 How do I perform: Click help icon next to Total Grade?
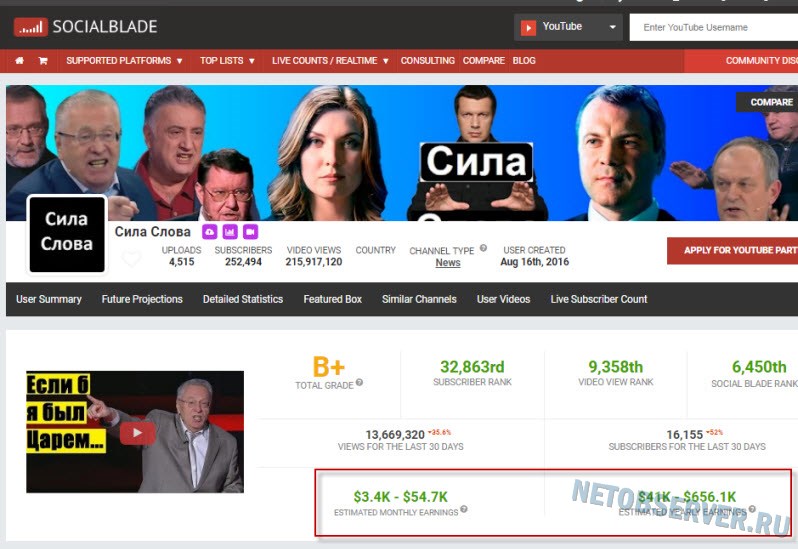point(359,382)
